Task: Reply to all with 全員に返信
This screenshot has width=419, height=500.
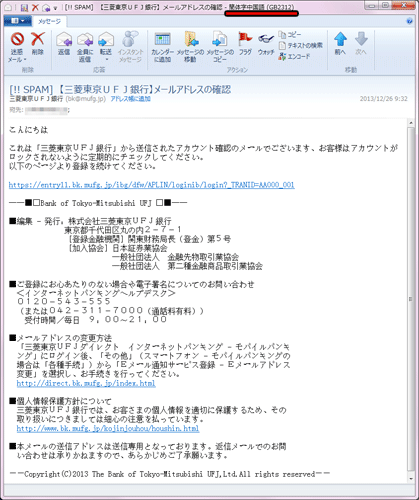Action: [85, 47]
